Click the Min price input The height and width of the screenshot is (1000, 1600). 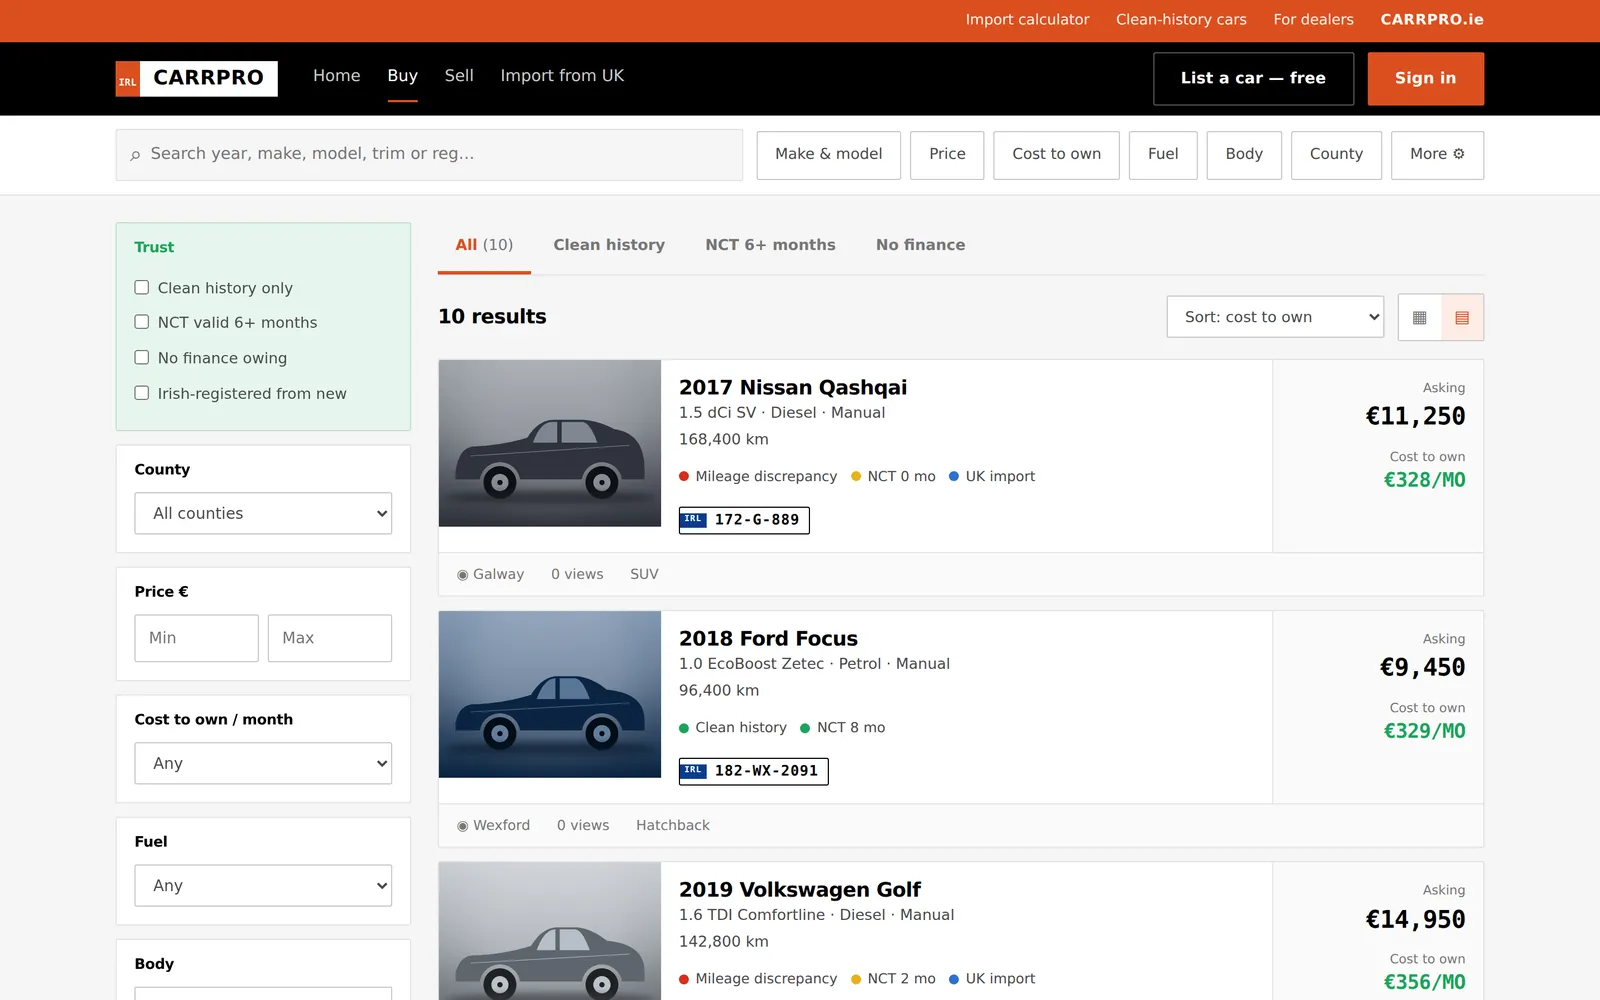(x=196, y=638)
